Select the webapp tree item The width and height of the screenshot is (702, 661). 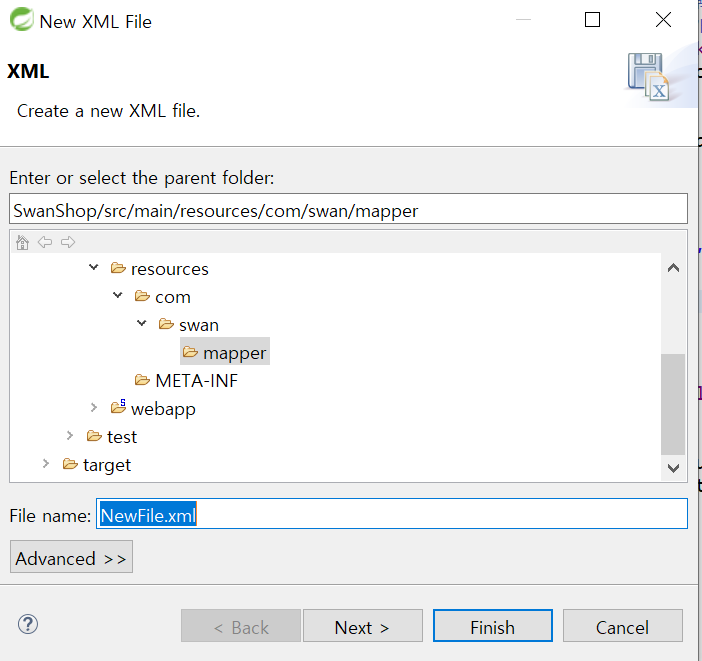click(x=163, y=409)
